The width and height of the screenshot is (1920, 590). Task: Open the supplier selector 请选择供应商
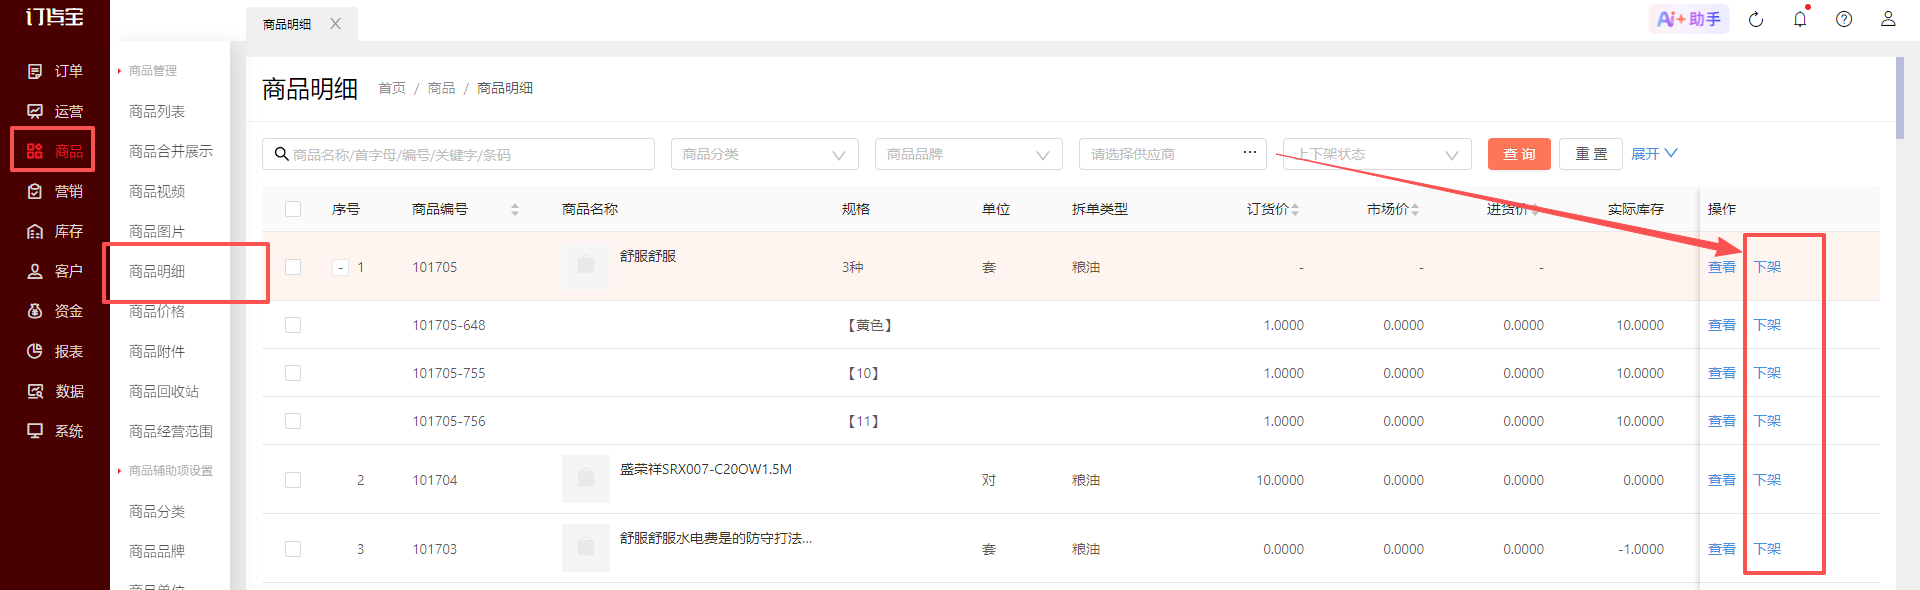coord(1173,154)
